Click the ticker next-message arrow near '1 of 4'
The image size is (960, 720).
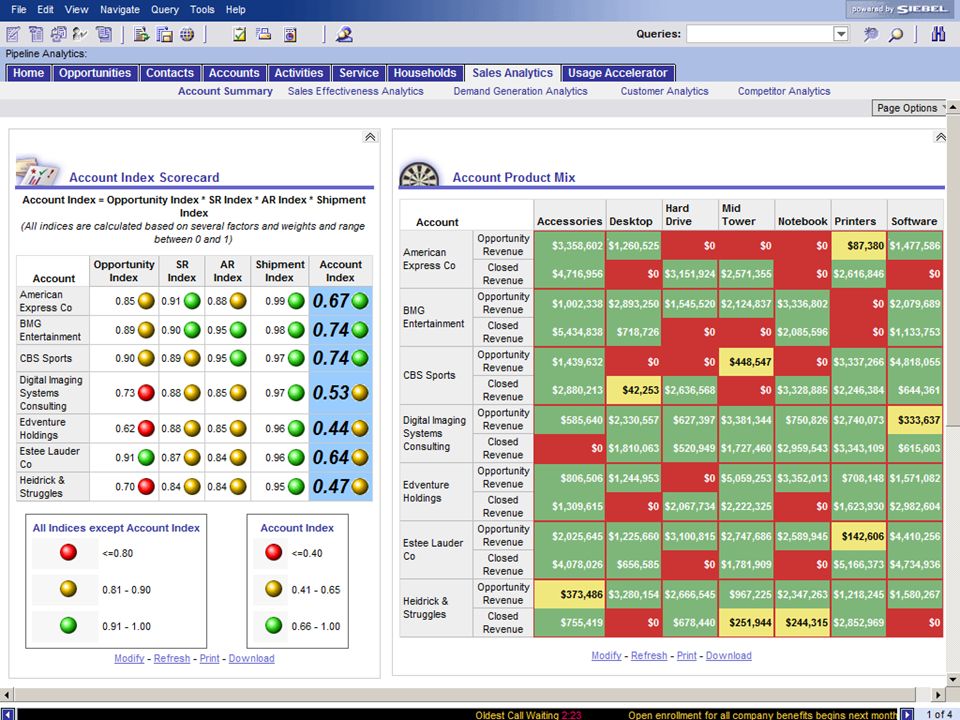pos(907,714)
